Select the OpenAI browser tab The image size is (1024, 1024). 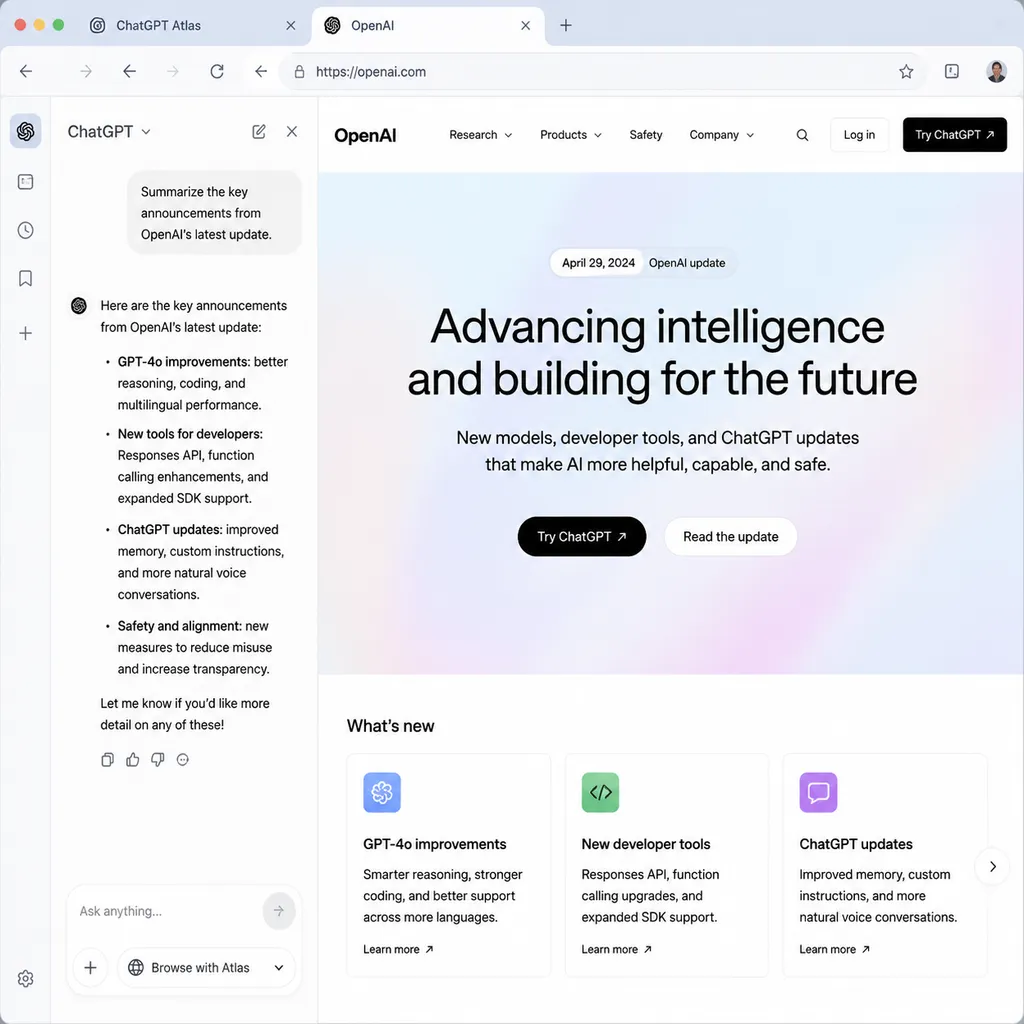(372, 25)
